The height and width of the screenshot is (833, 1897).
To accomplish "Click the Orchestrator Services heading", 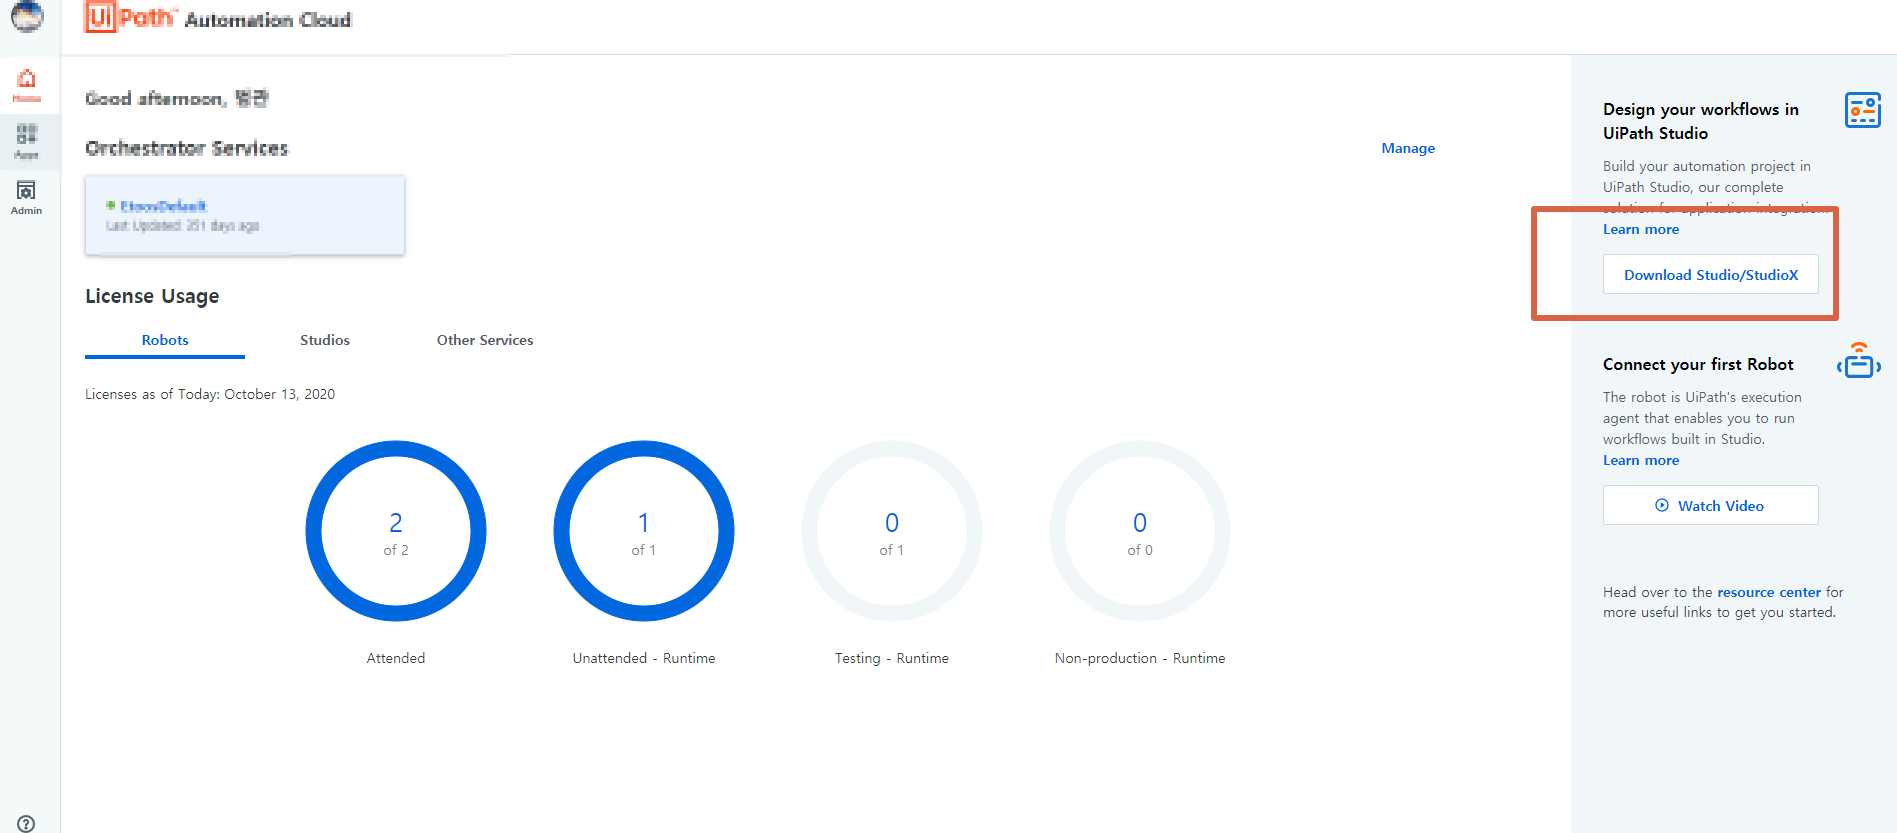I will [x=187, y=148].
